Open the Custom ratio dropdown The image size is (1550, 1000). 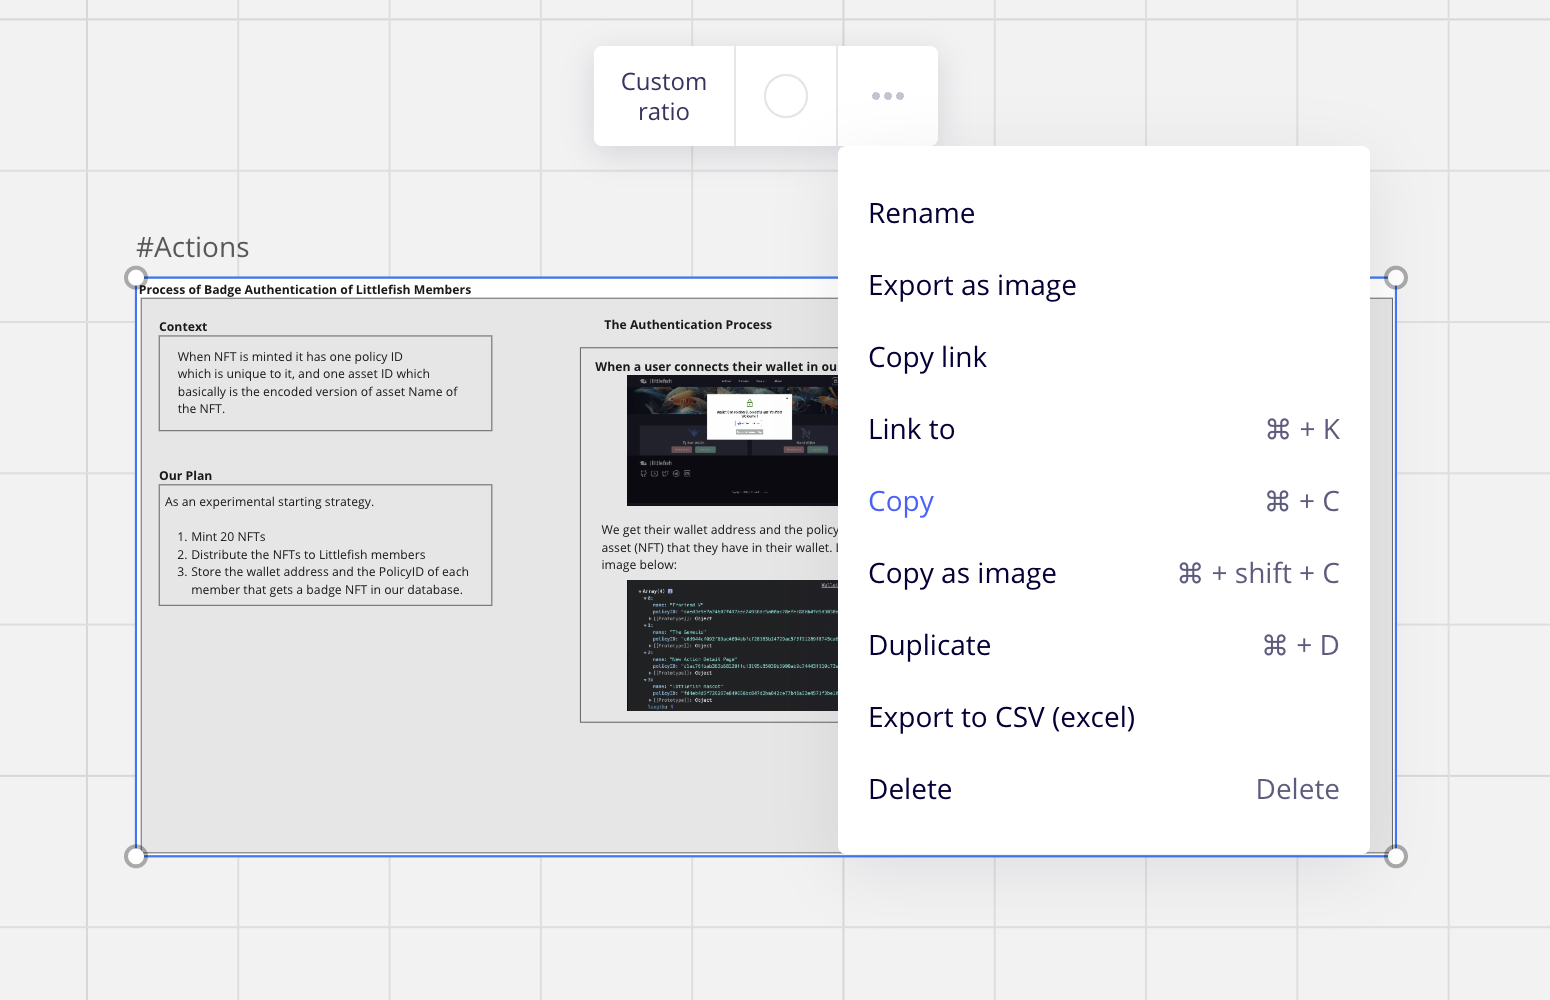click(x=664, y=96)
